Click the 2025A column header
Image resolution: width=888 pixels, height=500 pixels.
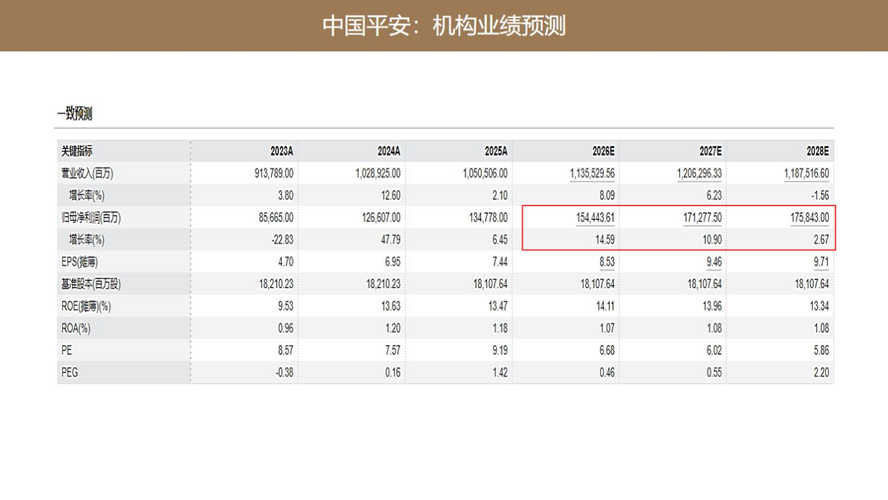pos(496,151)
